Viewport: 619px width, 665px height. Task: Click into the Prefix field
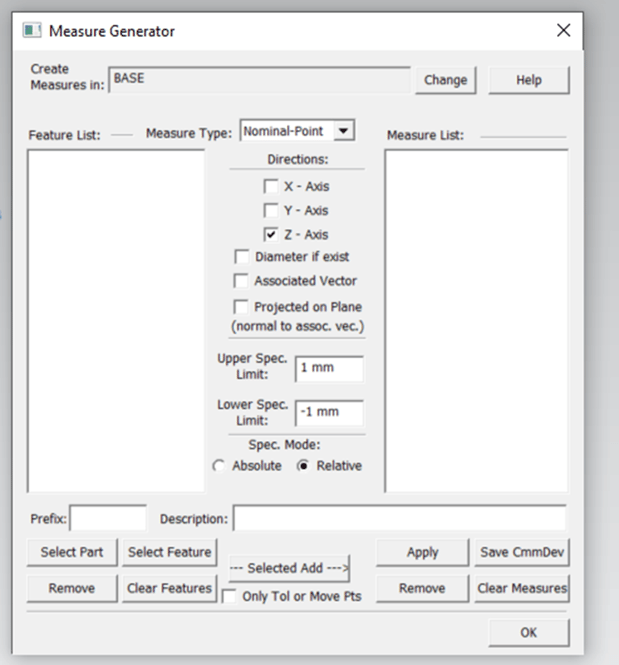[108, 517]
